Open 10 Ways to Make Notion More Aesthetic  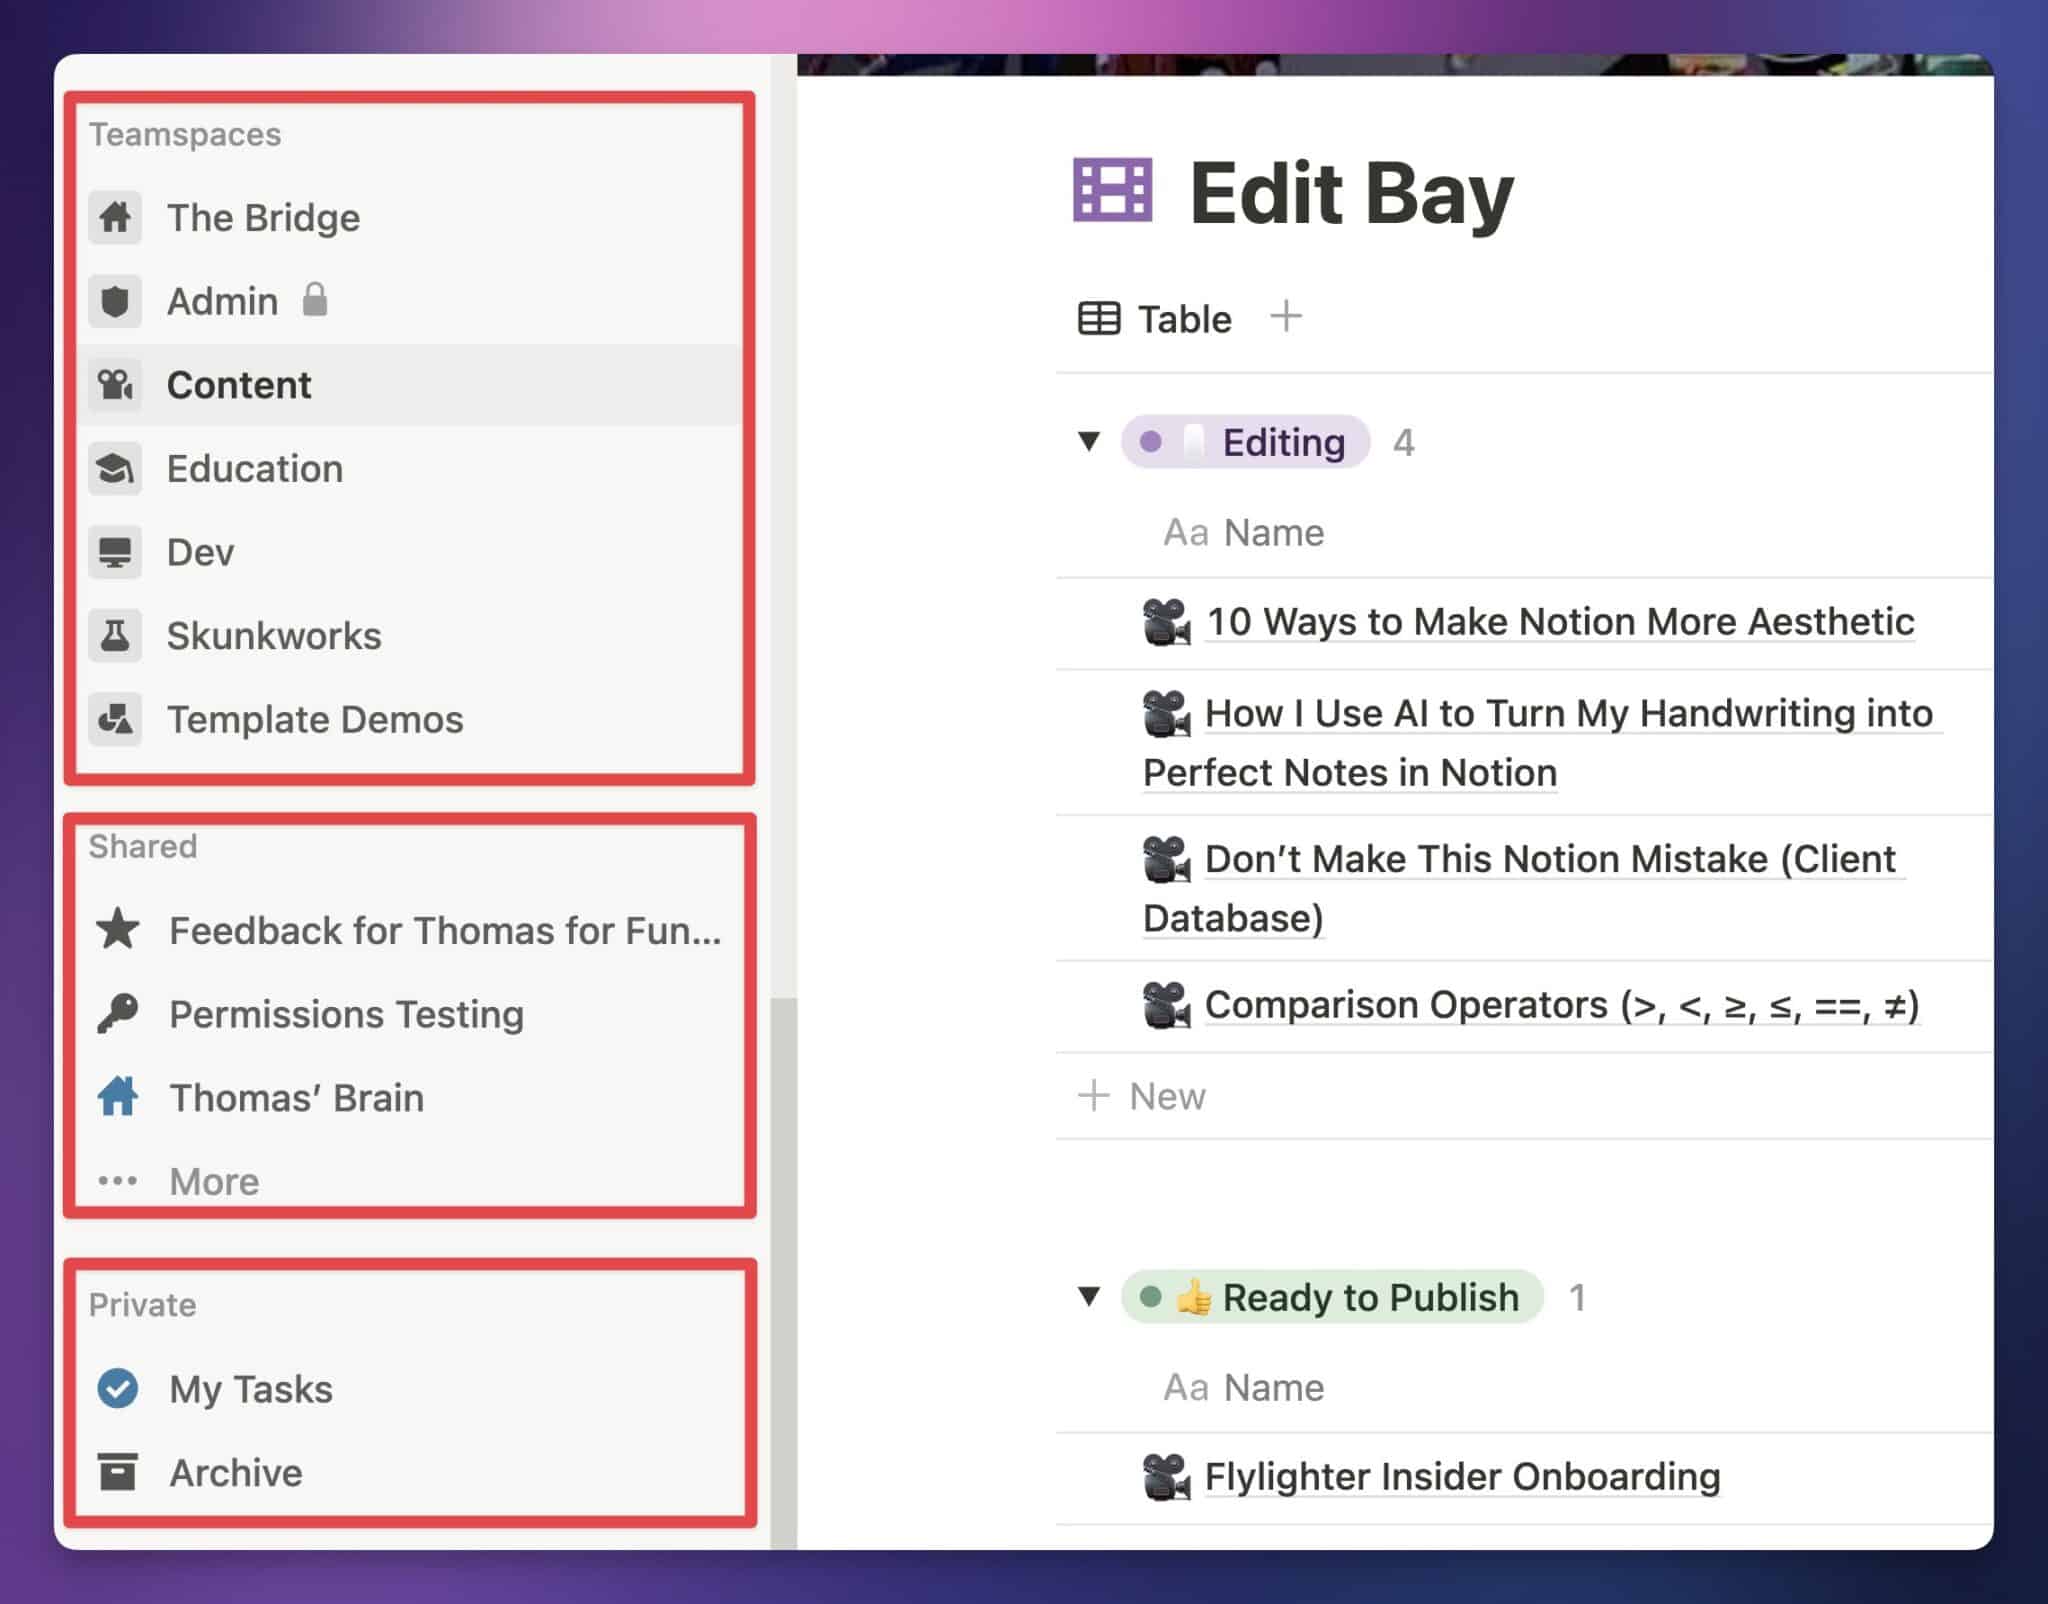click(1560, 621)
